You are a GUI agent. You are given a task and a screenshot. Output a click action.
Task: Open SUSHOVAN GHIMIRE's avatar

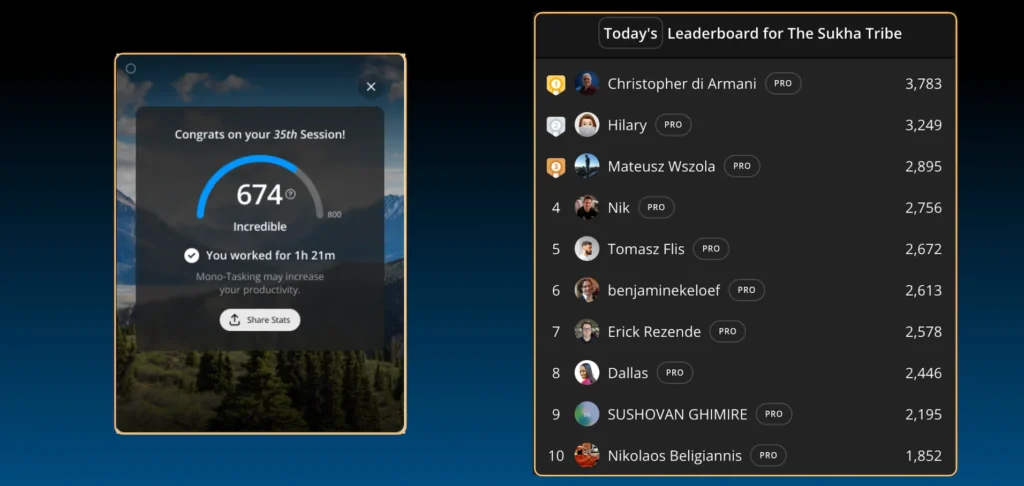coord(586,414)
